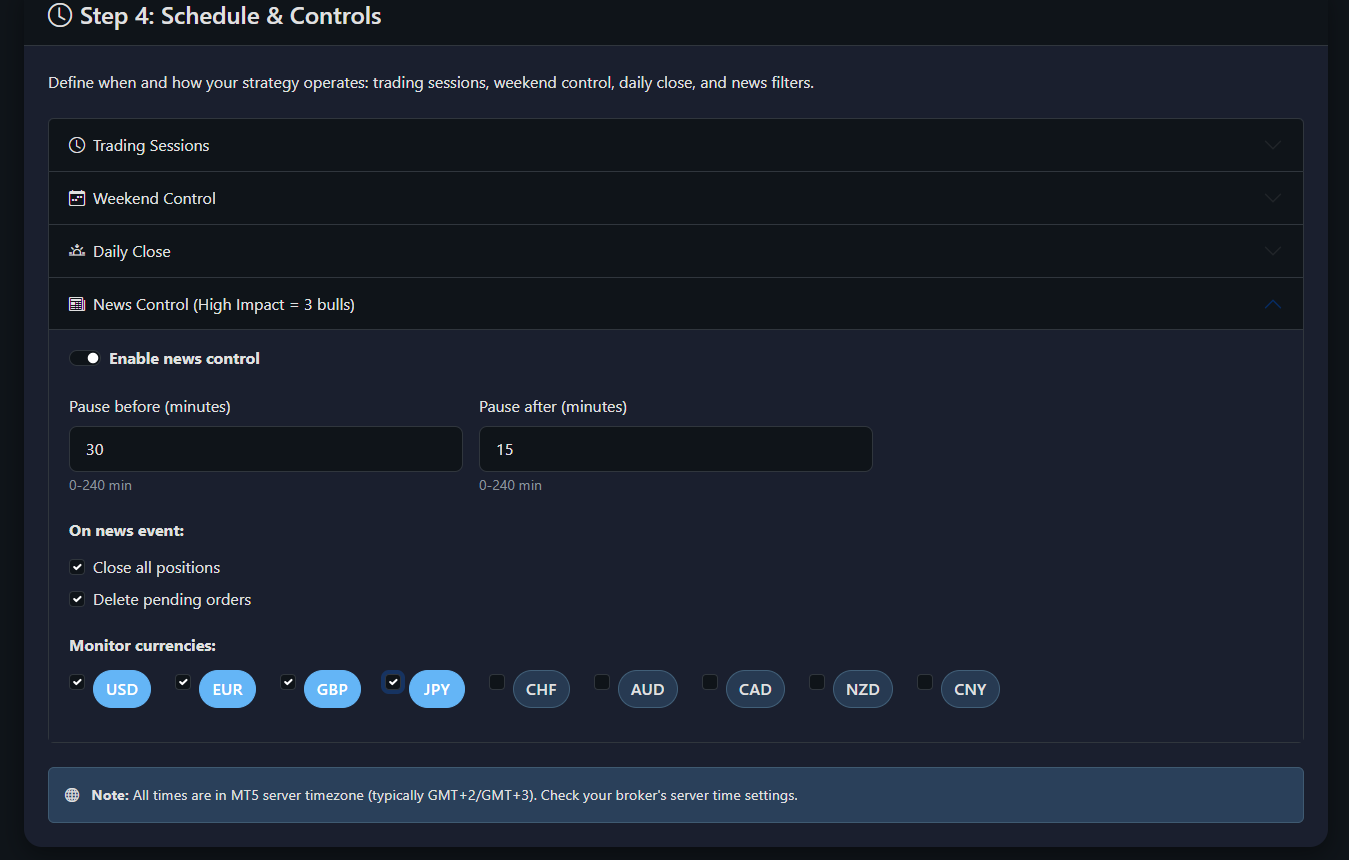
Task: Click the Delete pending orders label
Action: [x=172, y=599]
